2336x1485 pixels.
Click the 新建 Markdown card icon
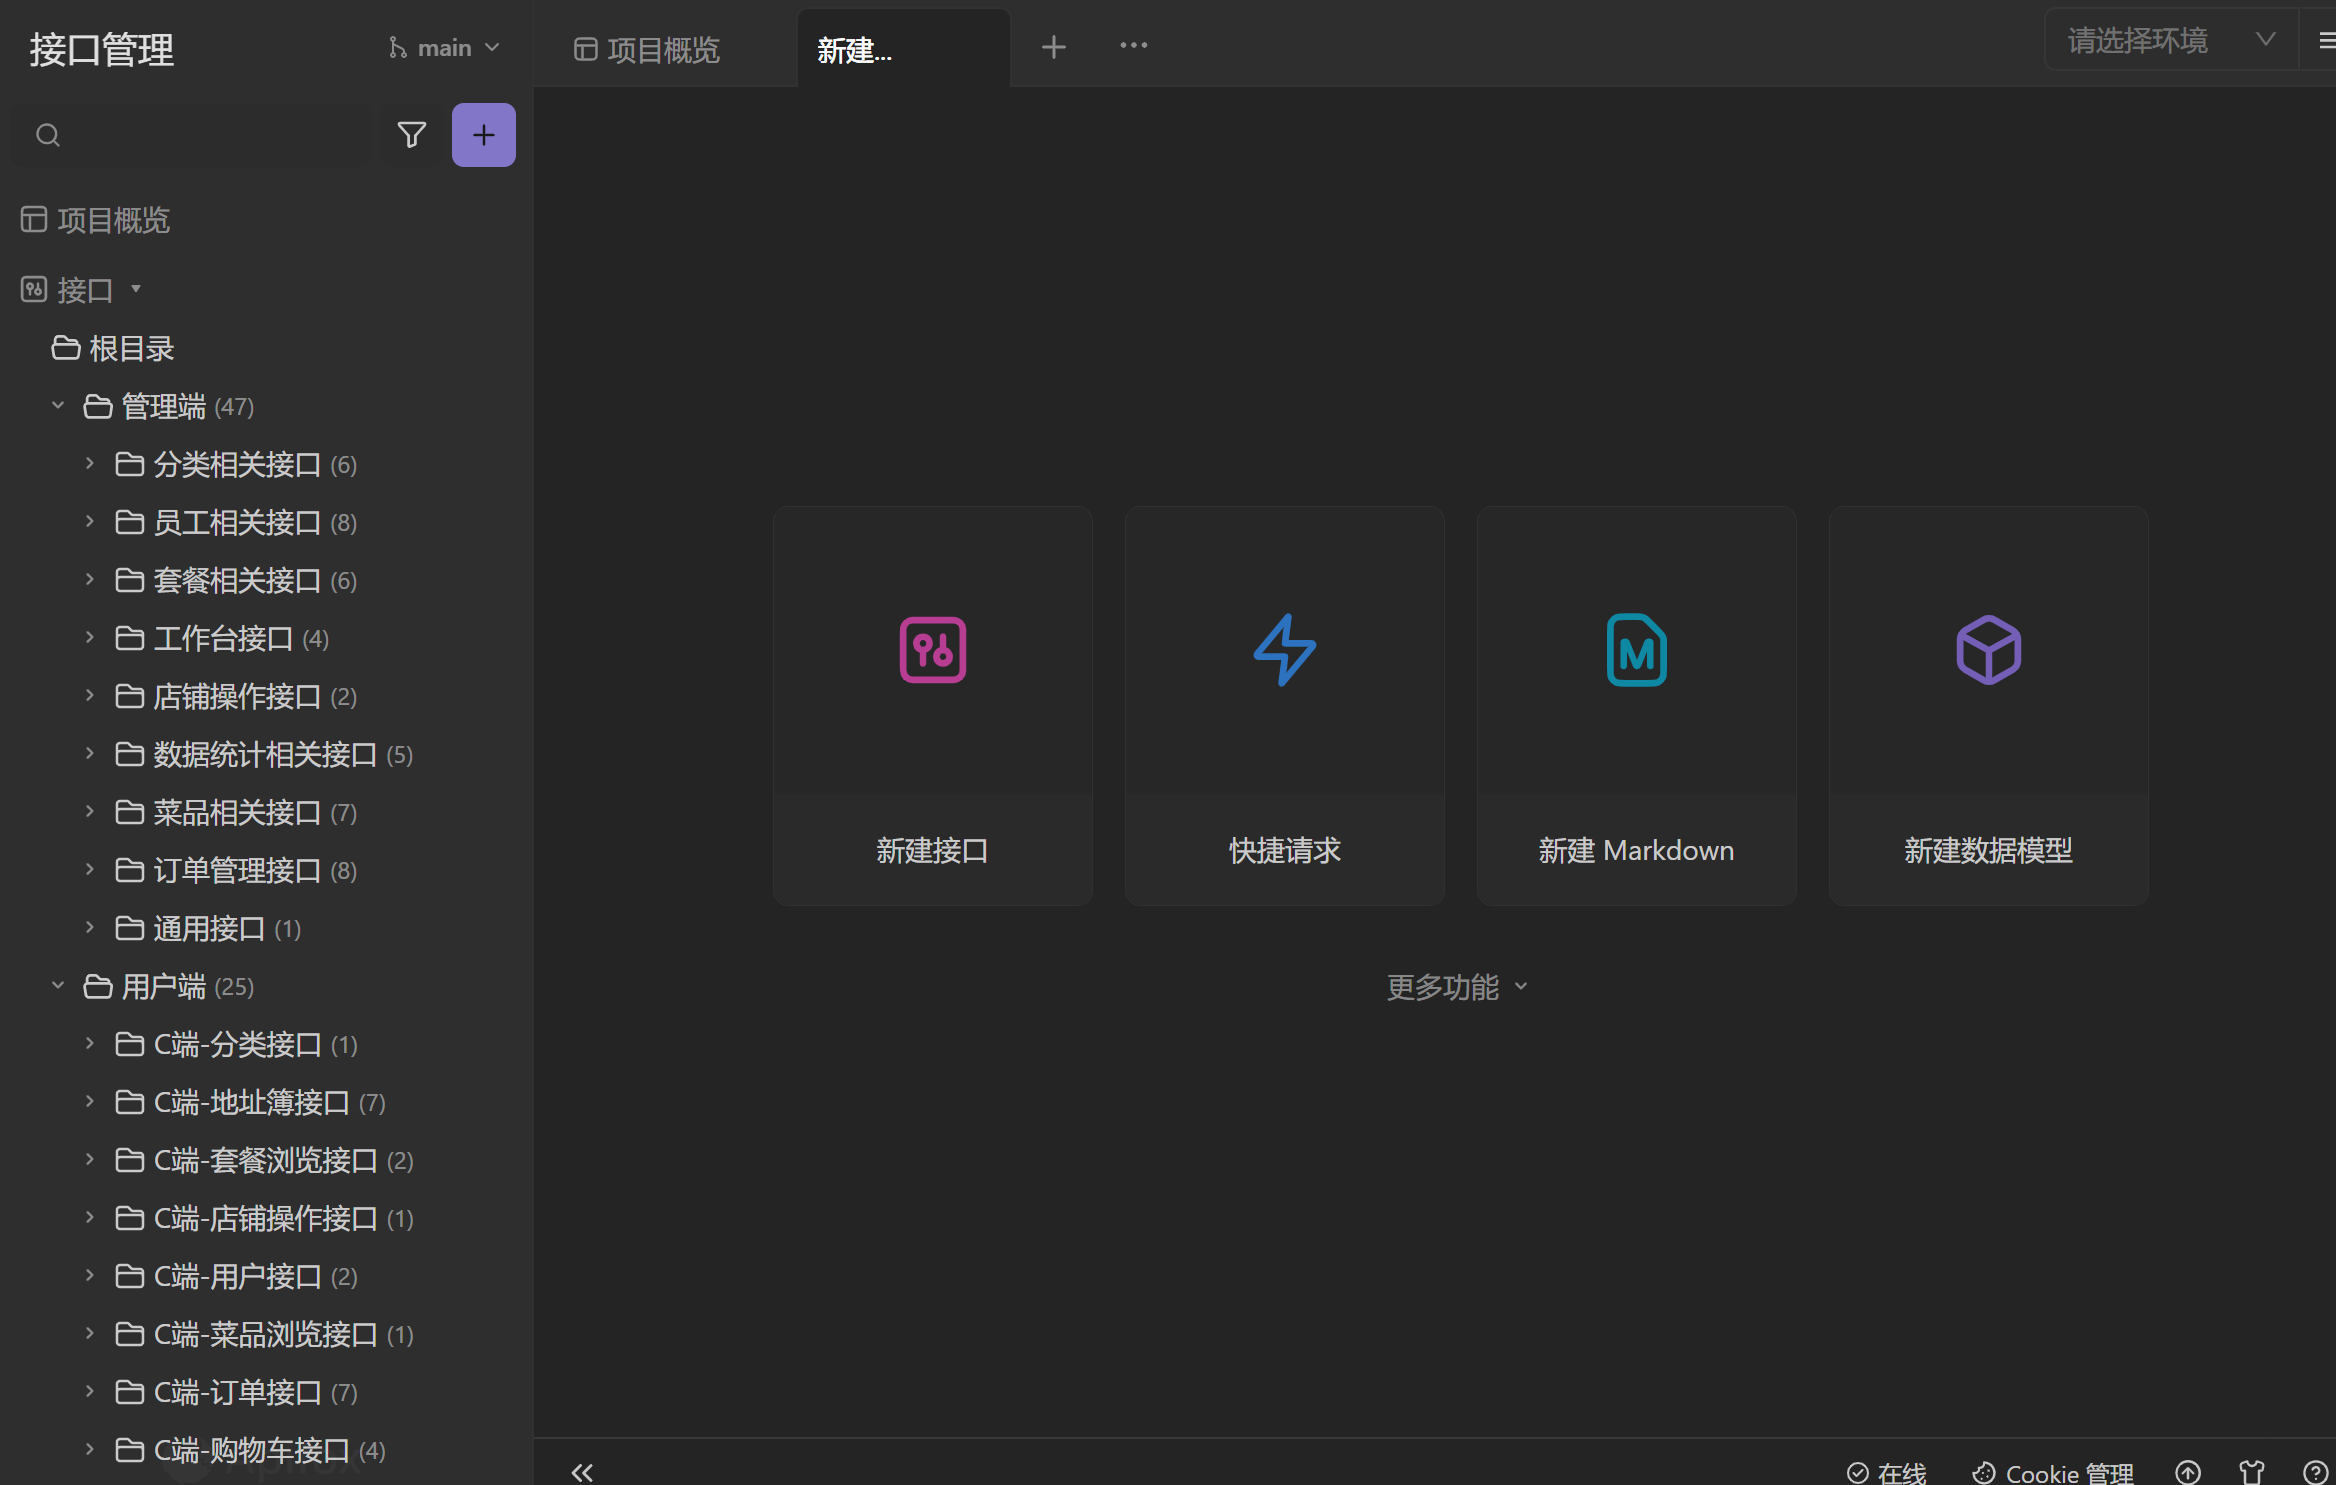pos(1636,650)
